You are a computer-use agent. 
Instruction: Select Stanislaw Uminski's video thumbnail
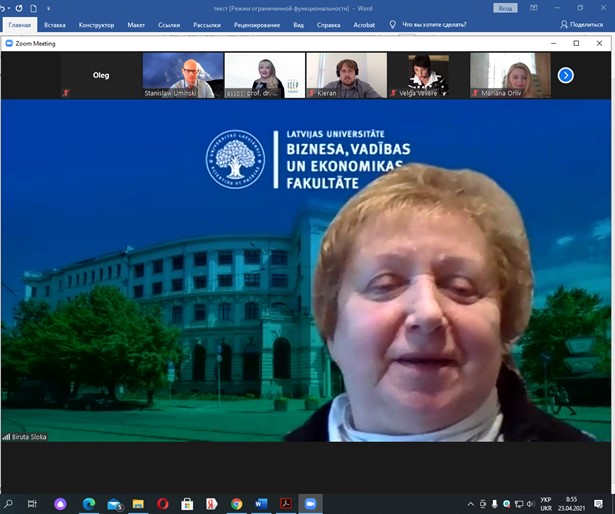coord(183,75)
